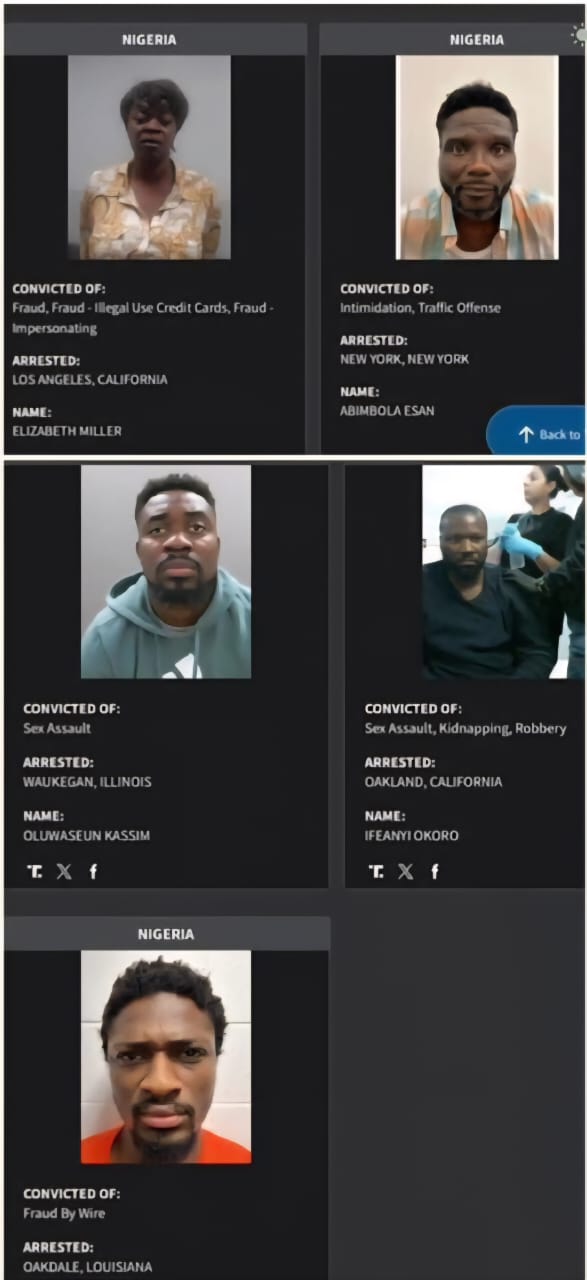
Task: Select the name ELIZABETH MILLER
Action: click(x=67, y=431)
